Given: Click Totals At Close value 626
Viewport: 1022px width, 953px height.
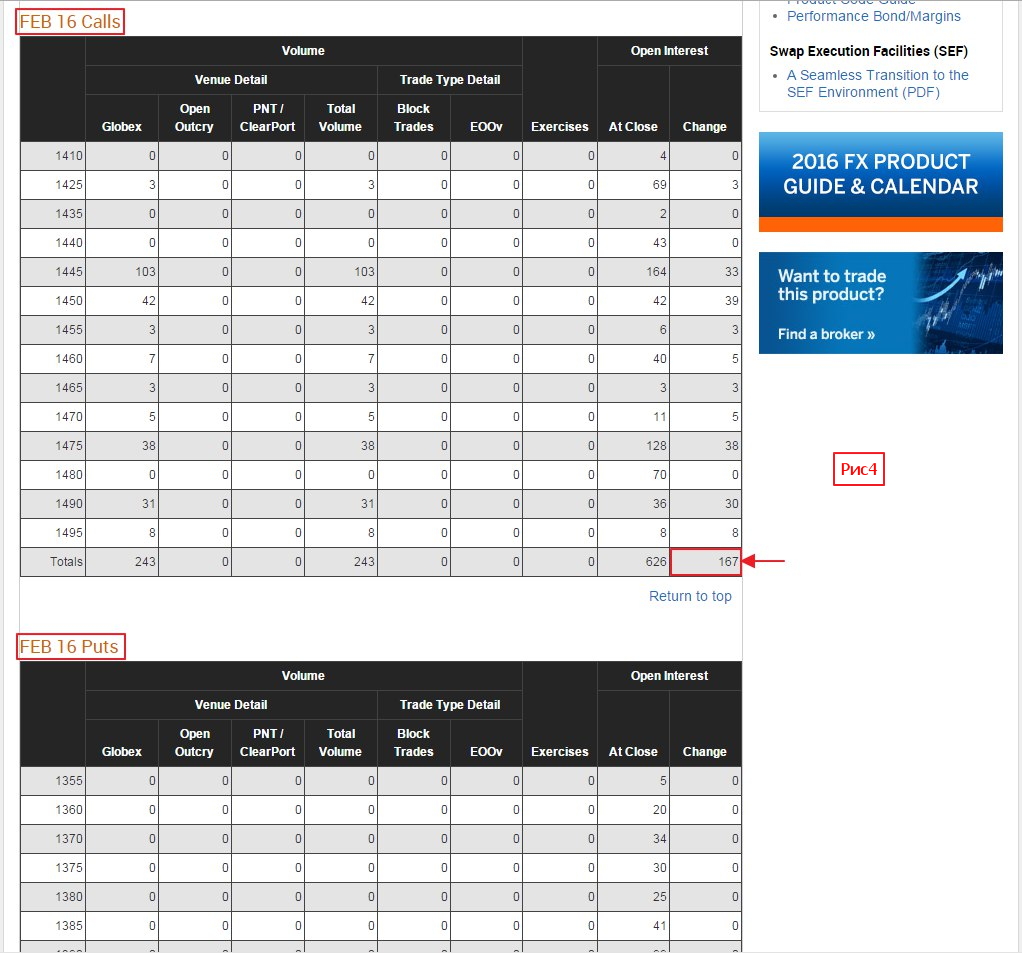Looking at the screenshot, I should click(656, 562).
